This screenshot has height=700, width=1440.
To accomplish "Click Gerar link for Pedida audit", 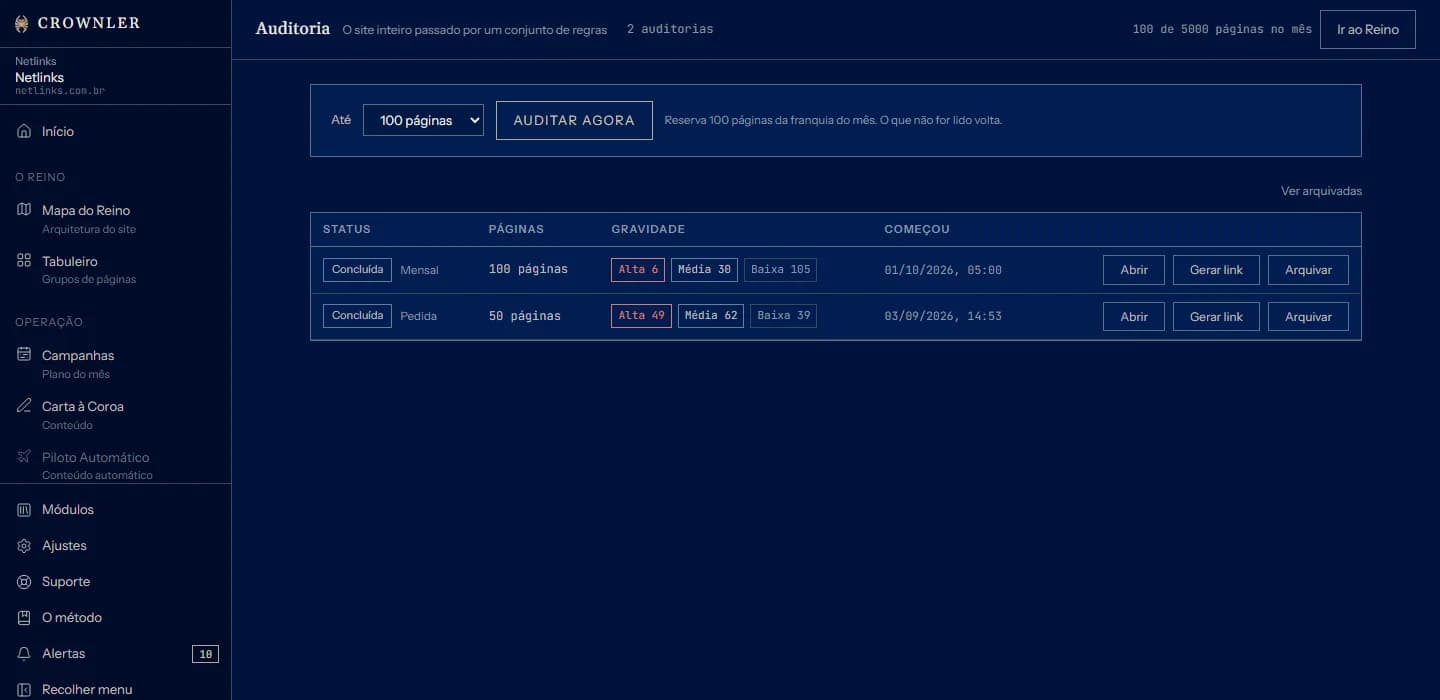I will point(1216,317).
